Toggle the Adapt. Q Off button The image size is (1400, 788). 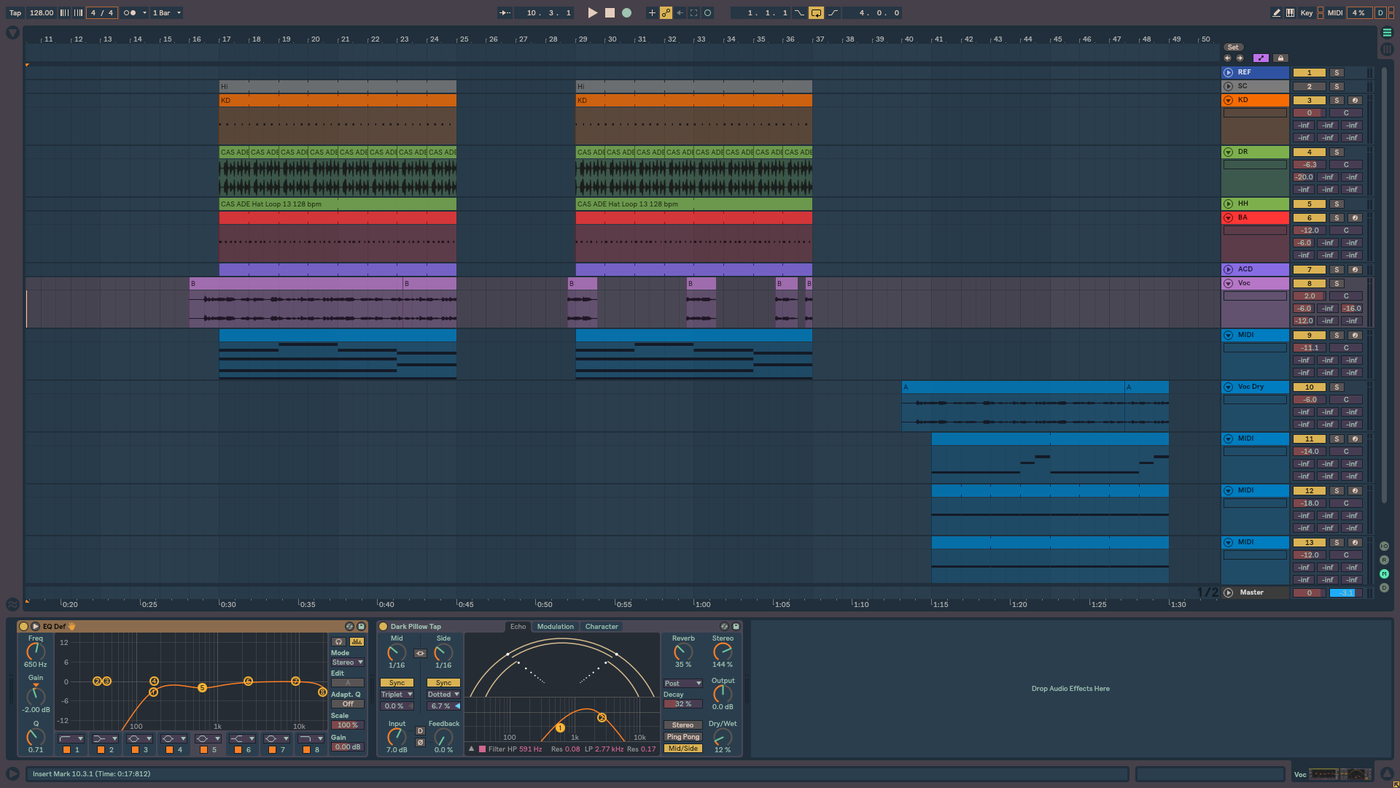coord(348,704)
